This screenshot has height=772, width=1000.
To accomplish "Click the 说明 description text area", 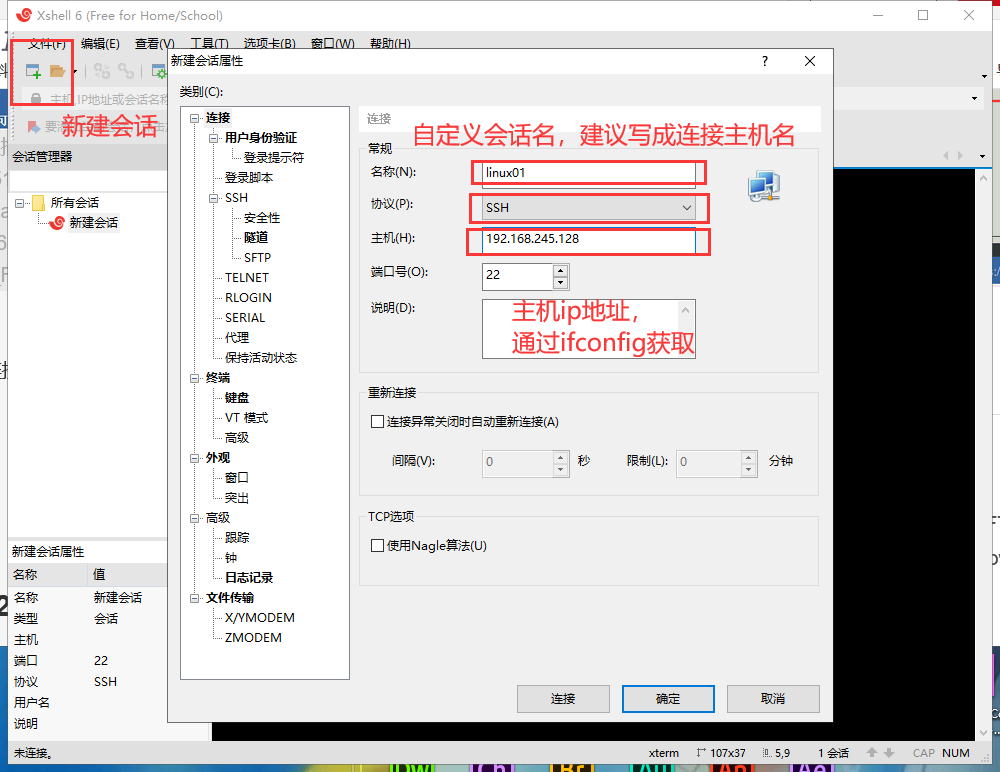I will click(589, 329).
